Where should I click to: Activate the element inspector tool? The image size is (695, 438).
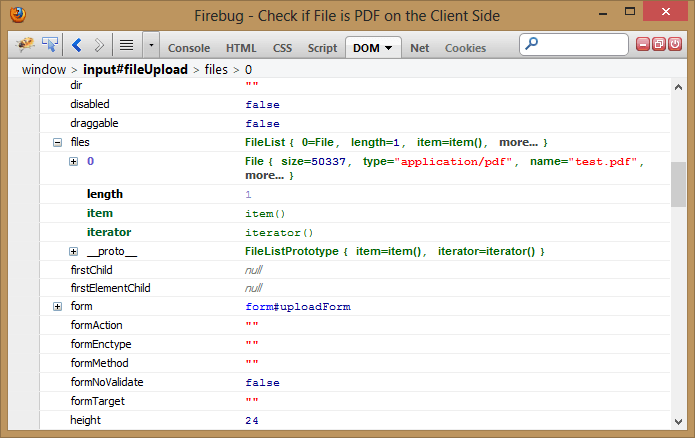point(50,46)
